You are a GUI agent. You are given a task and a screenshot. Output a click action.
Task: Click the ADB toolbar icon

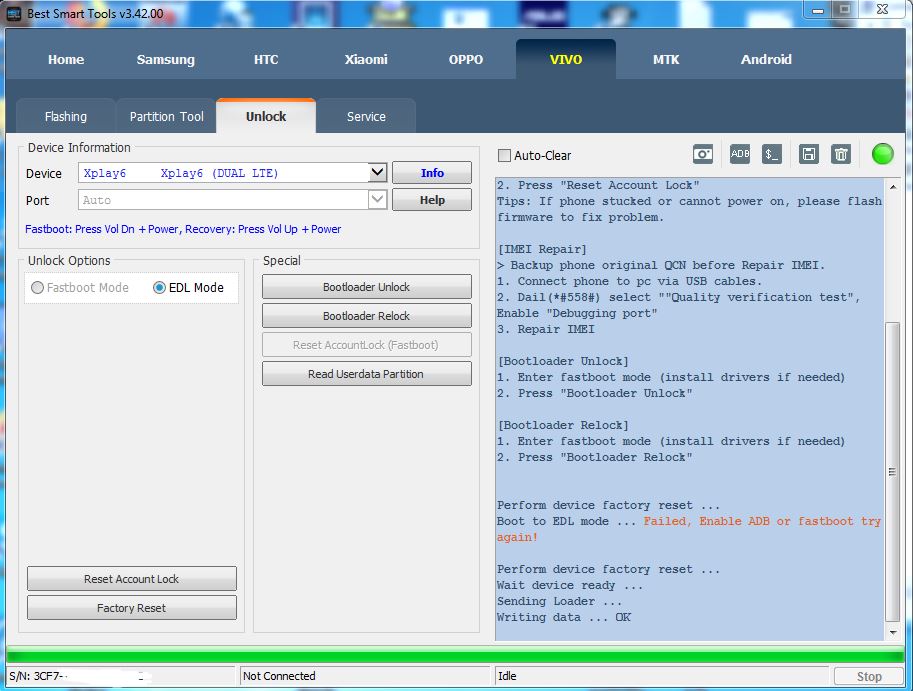[x=739, y=154]
